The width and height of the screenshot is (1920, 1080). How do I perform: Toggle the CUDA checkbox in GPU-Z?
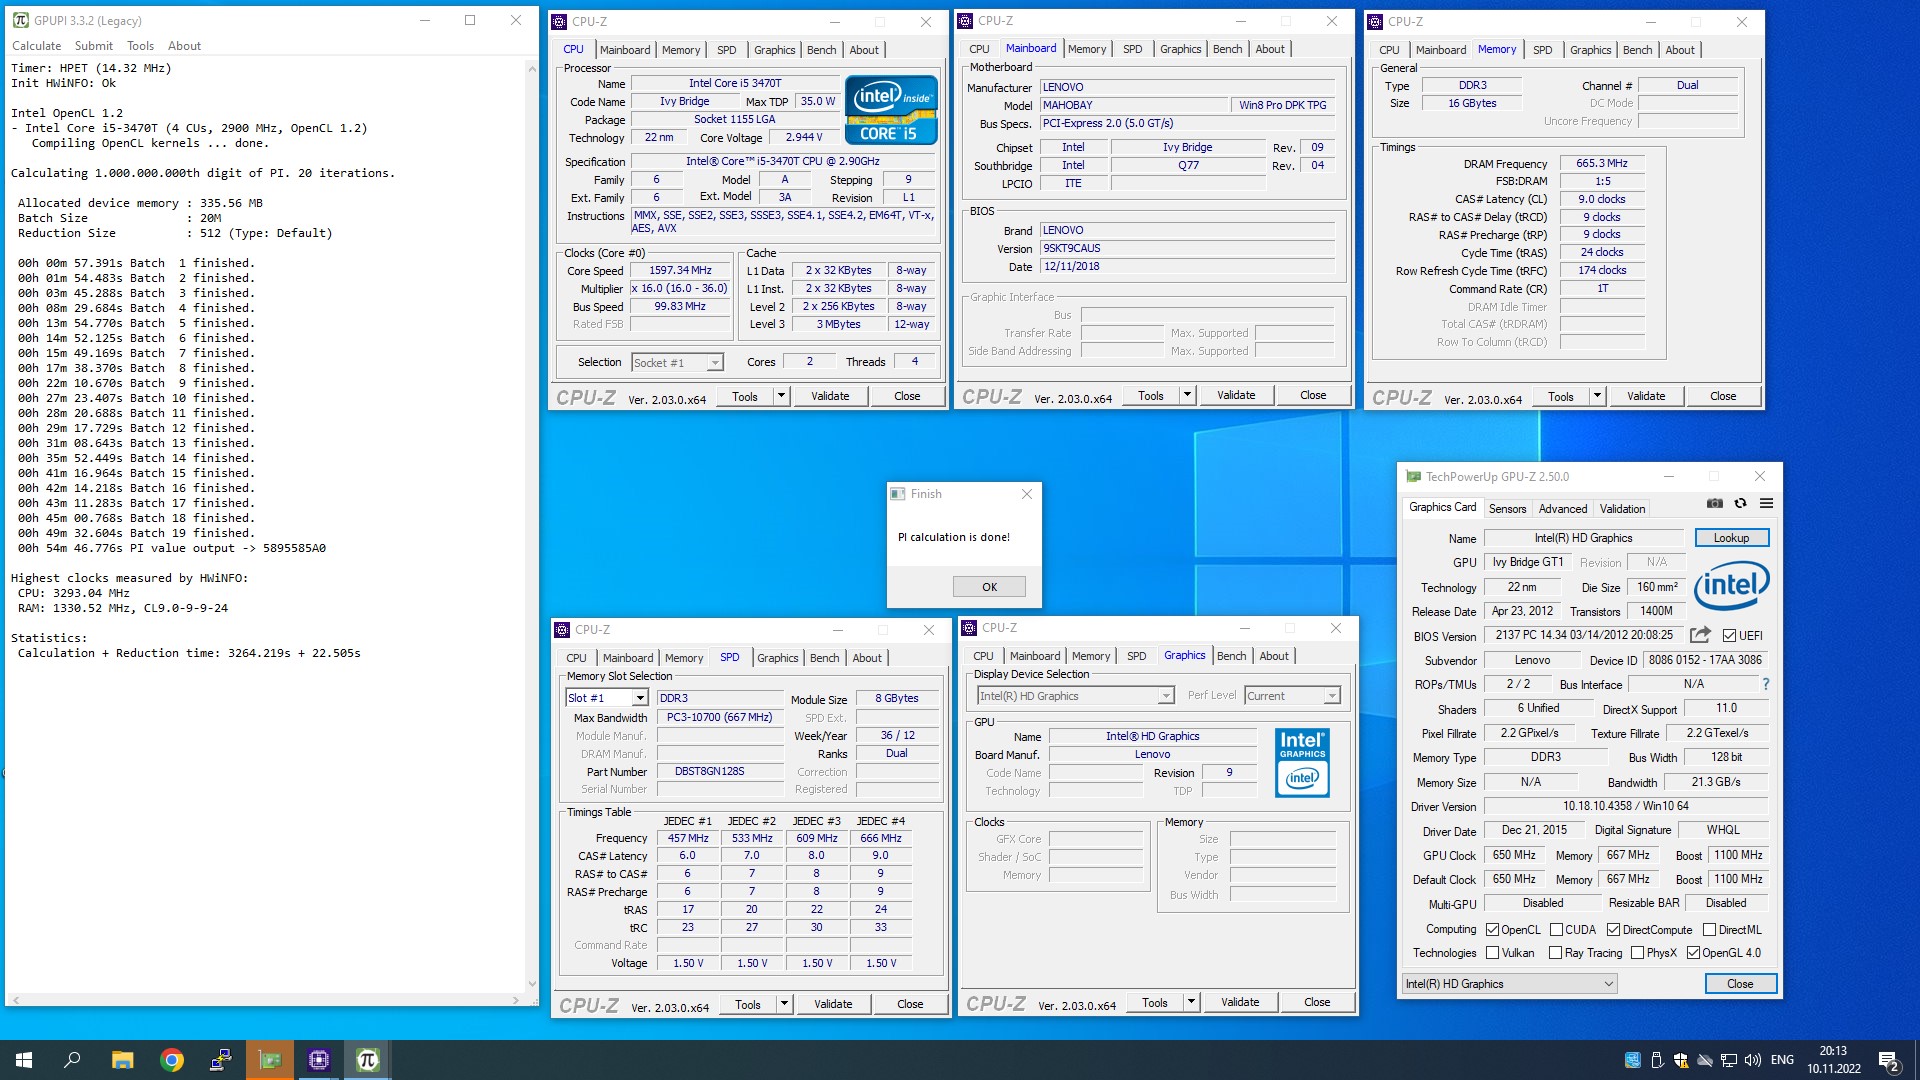tap(1556, 930)
